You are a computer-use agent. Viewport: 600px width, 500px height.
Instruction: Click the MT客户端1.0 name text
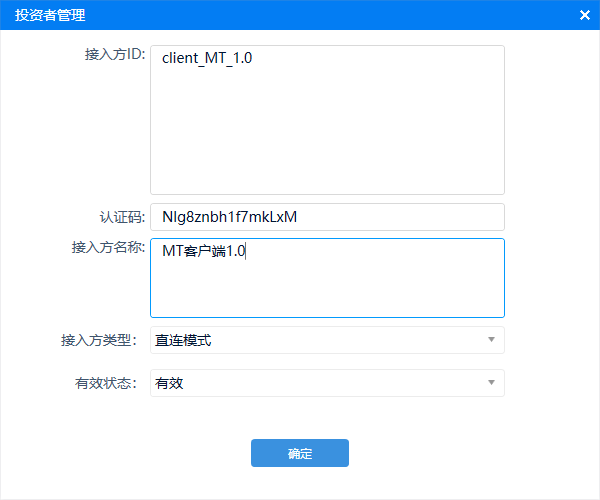[203, 251]
